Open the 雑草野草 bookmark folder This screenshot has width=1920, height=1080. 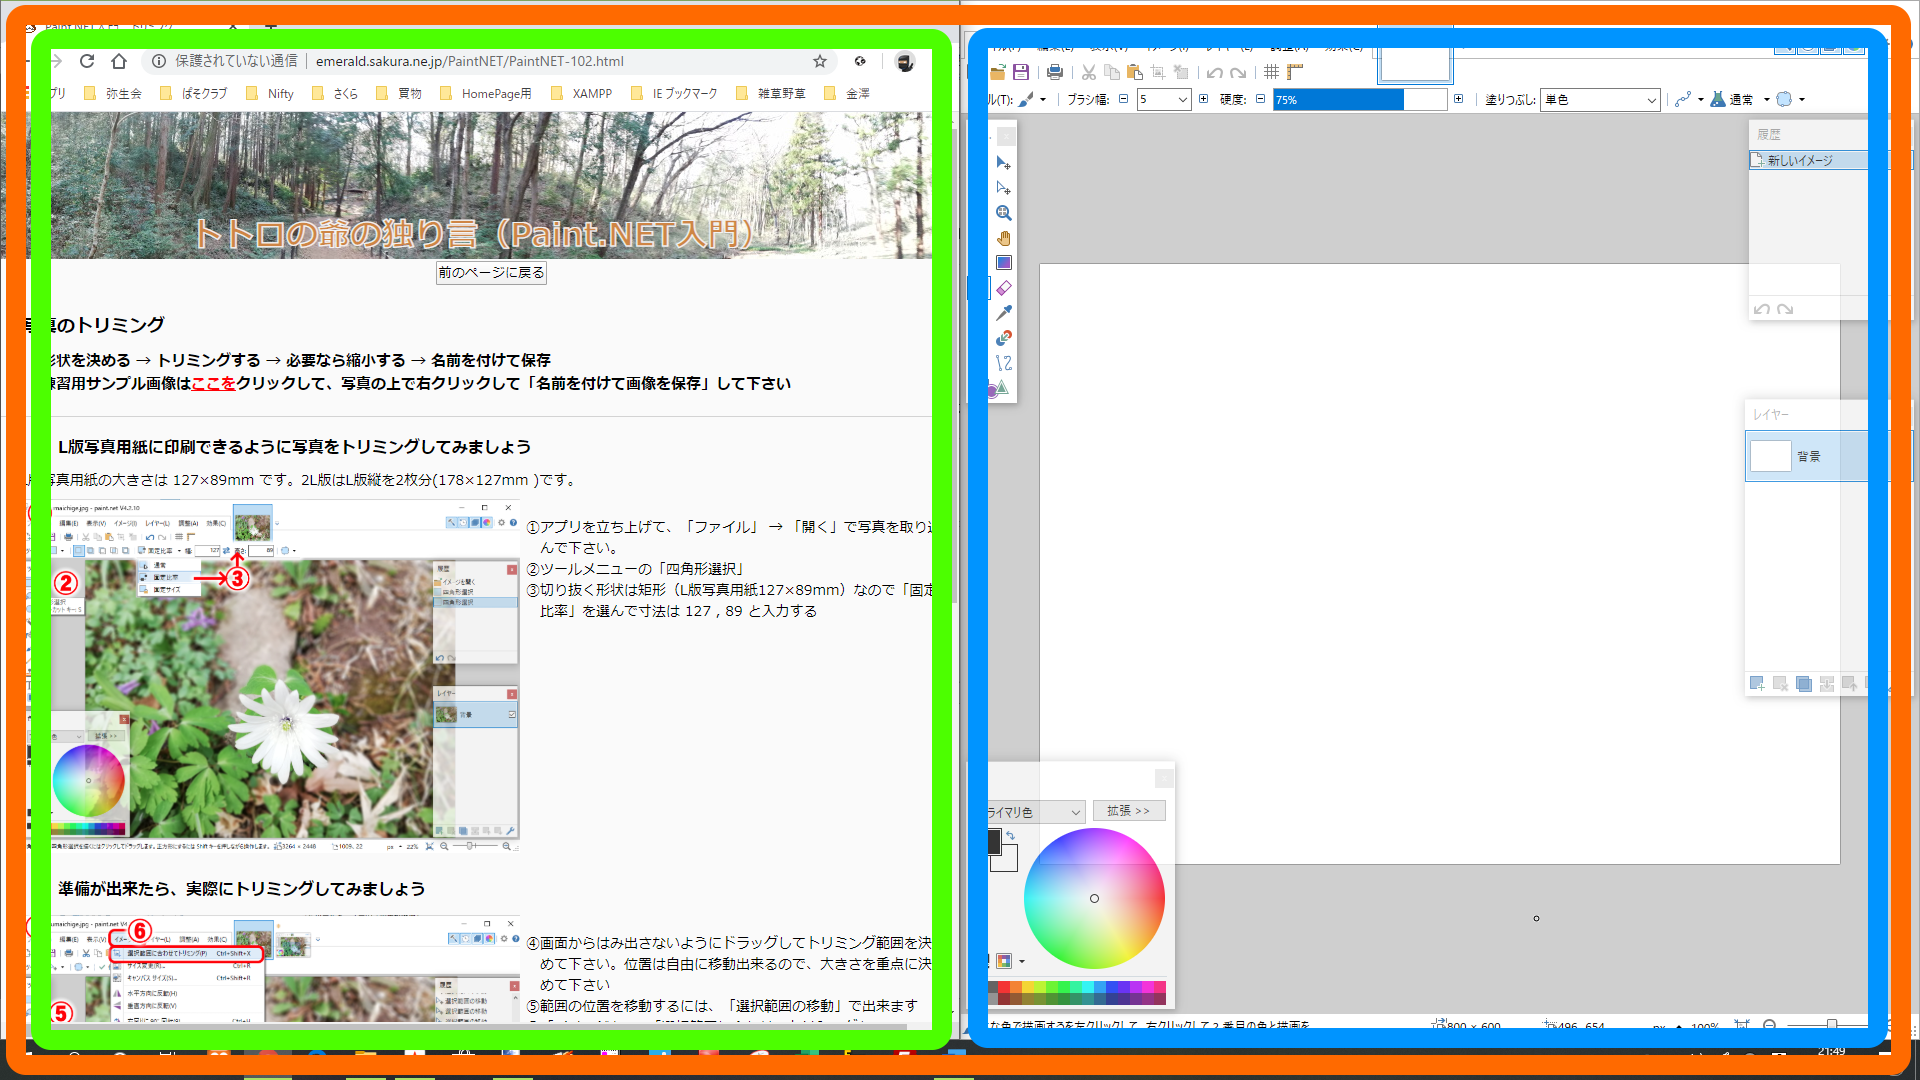[x=771, y=93]
